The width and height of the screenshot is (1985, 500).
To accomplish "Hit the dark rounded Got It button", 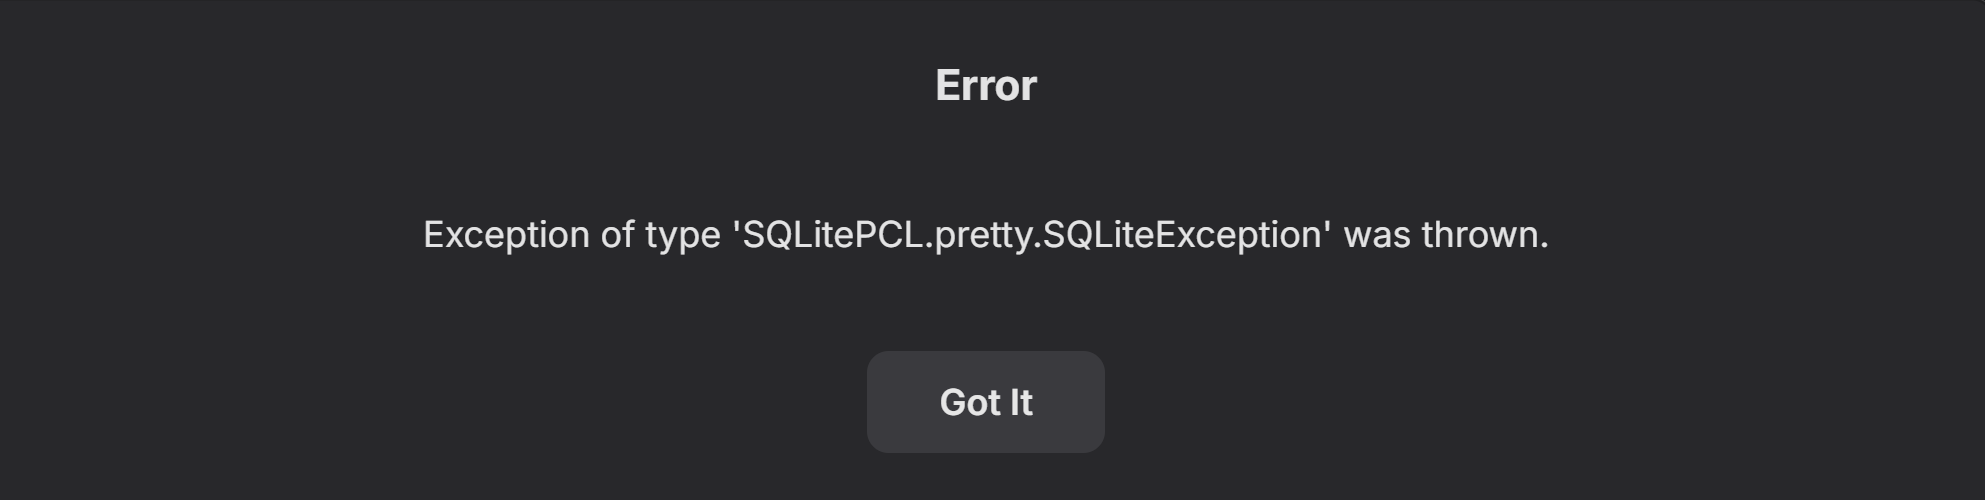I will pyautogui.click(x=985, y=402).
